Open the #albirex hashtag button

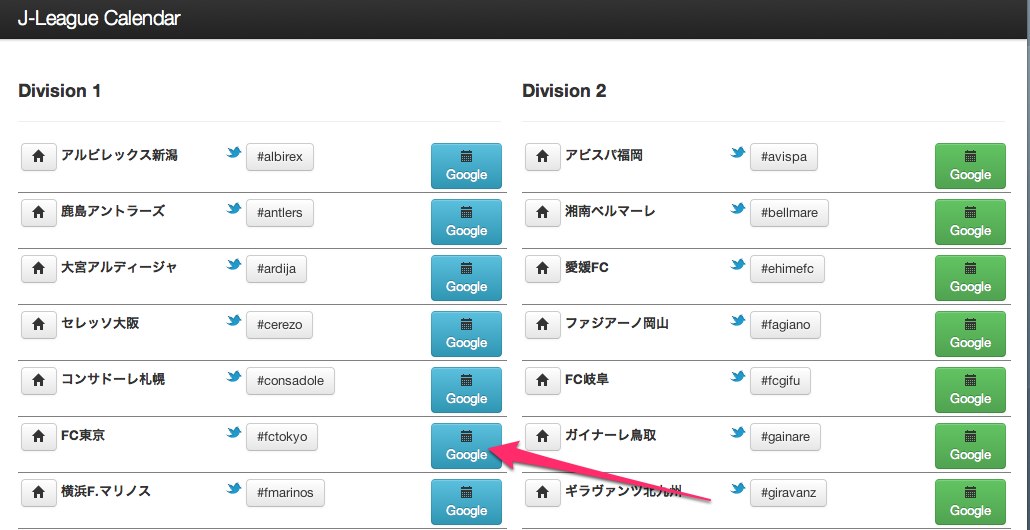pyautogui.click(x=280, y=157)
